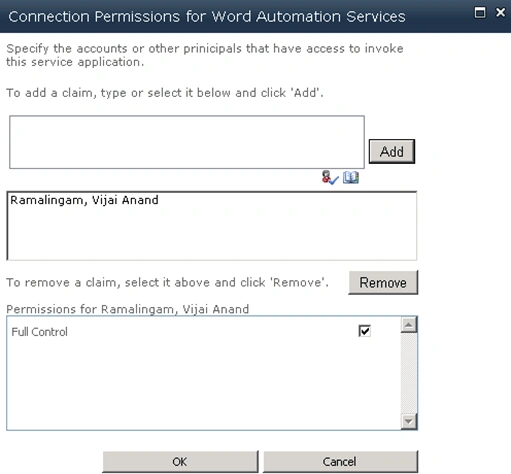Close the dialog with the X icon
This screenshot has width=511, height=474.
click(500, 13)
